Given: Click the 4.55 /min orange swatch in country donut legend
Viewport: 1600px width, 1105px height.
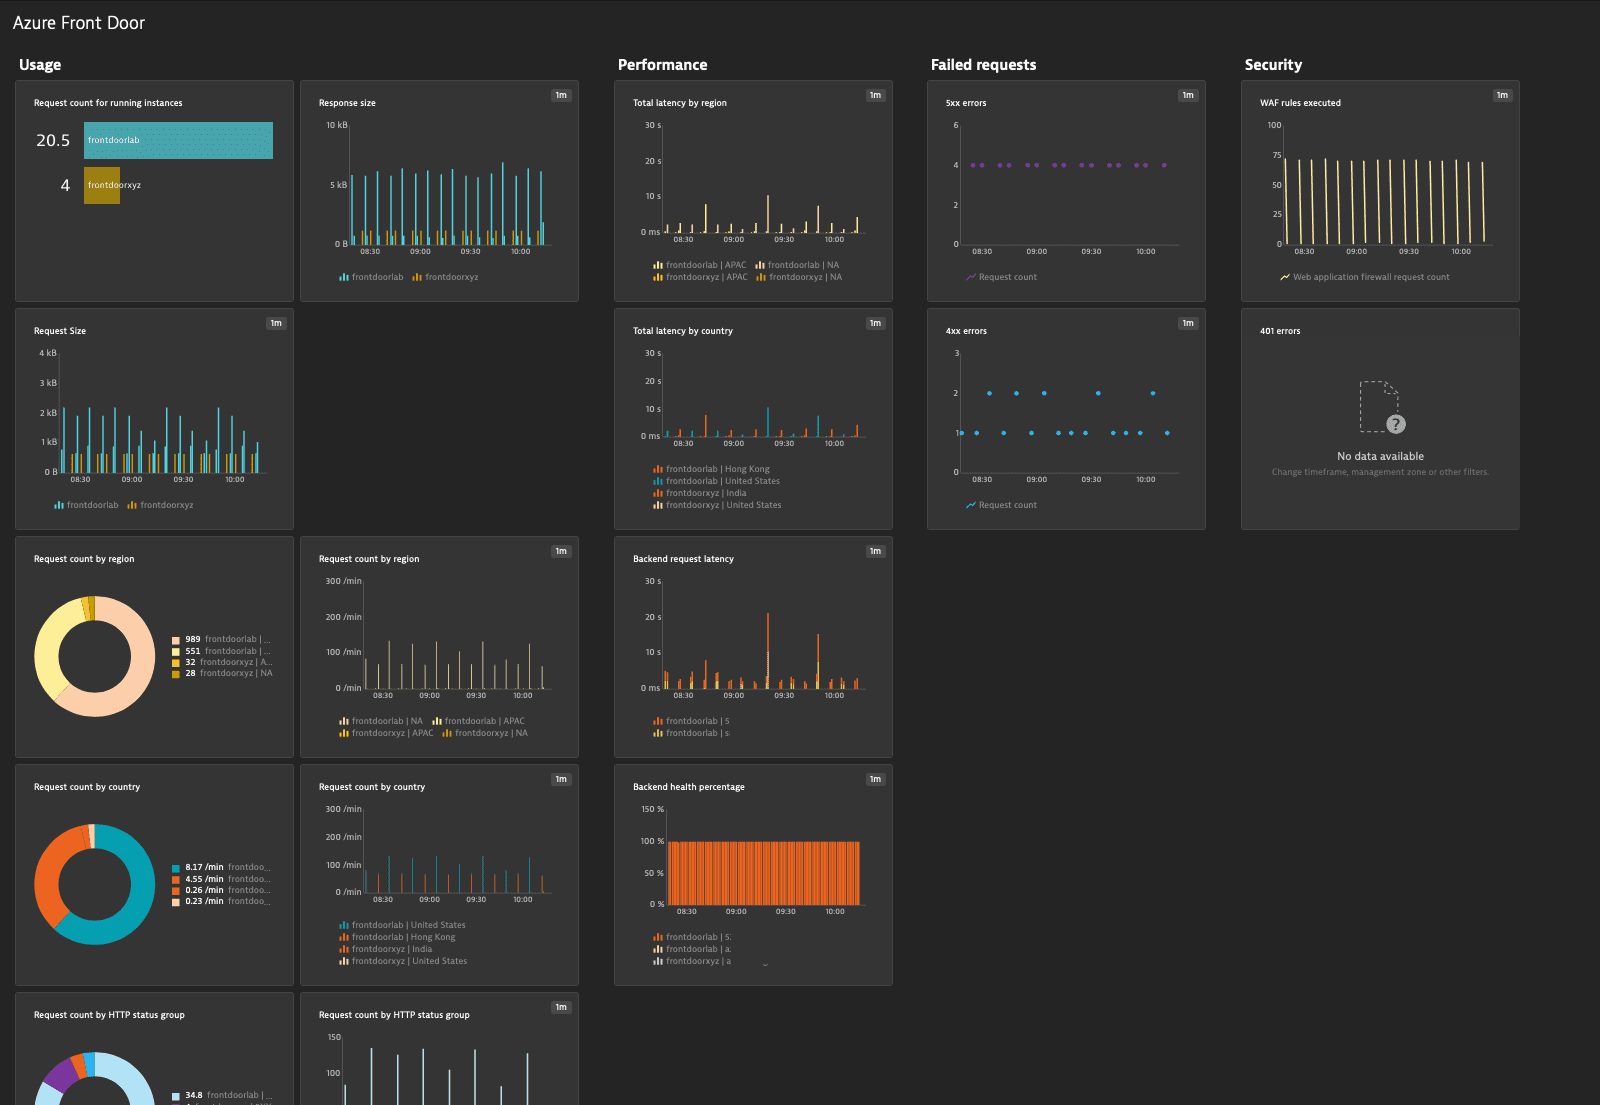Looking at the screenshot, I should coord(176,879).
